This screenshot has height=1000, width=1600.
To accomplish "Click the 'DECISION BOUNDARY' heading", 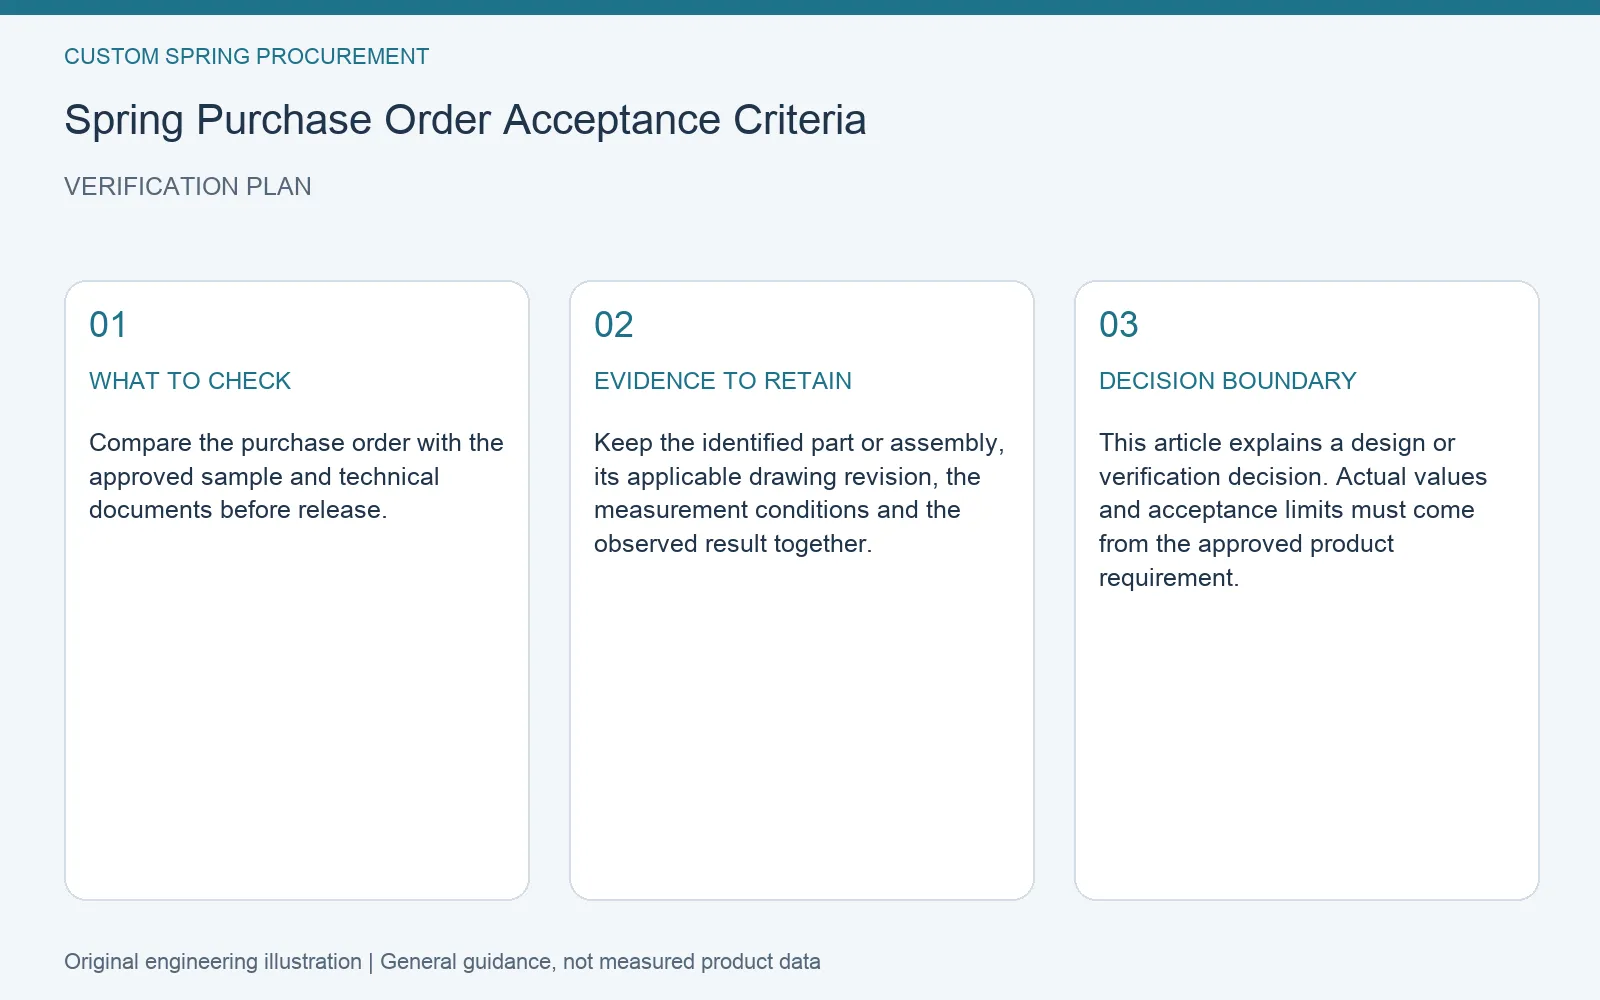I will [x=1228, y=381].
